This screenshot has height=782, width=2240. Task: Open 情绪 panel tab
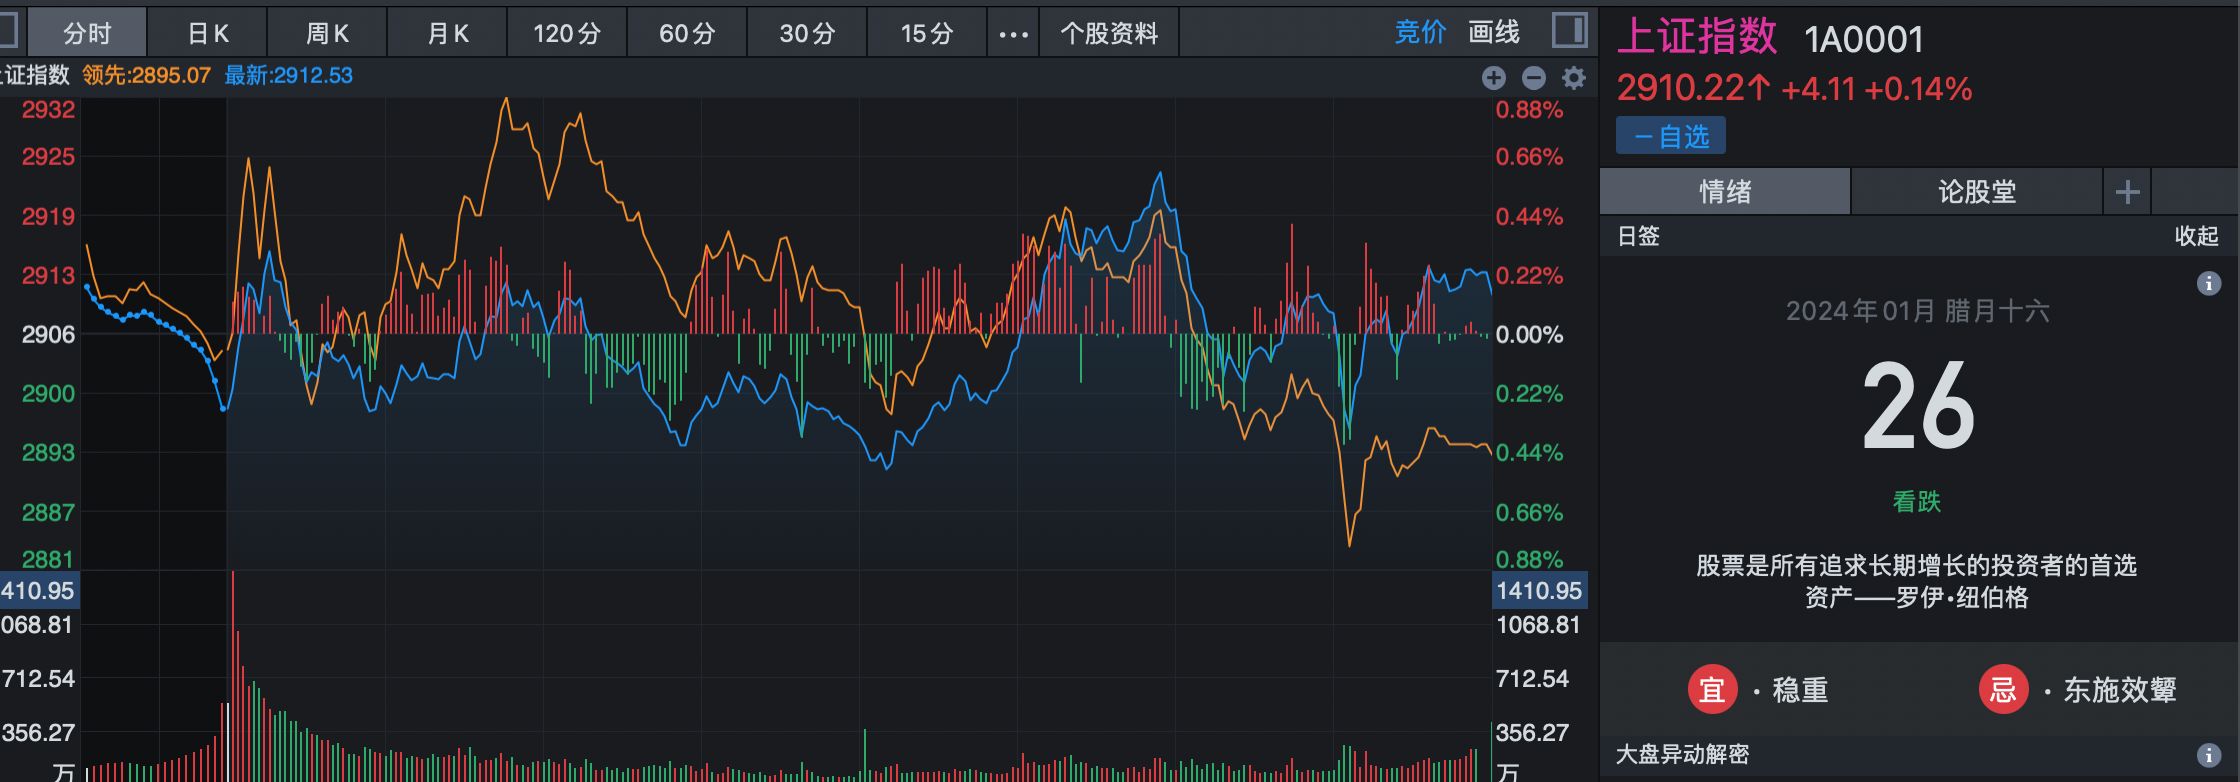(x=1725, y=191)
